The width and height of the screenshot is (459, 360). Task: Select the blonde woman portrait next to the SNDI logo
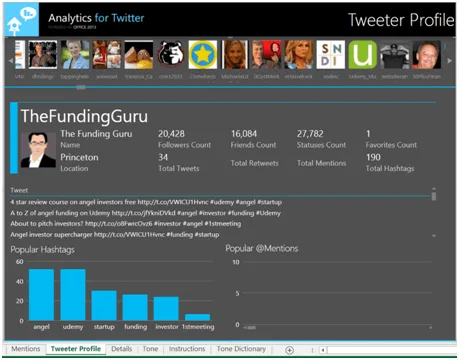click(299, 55)
